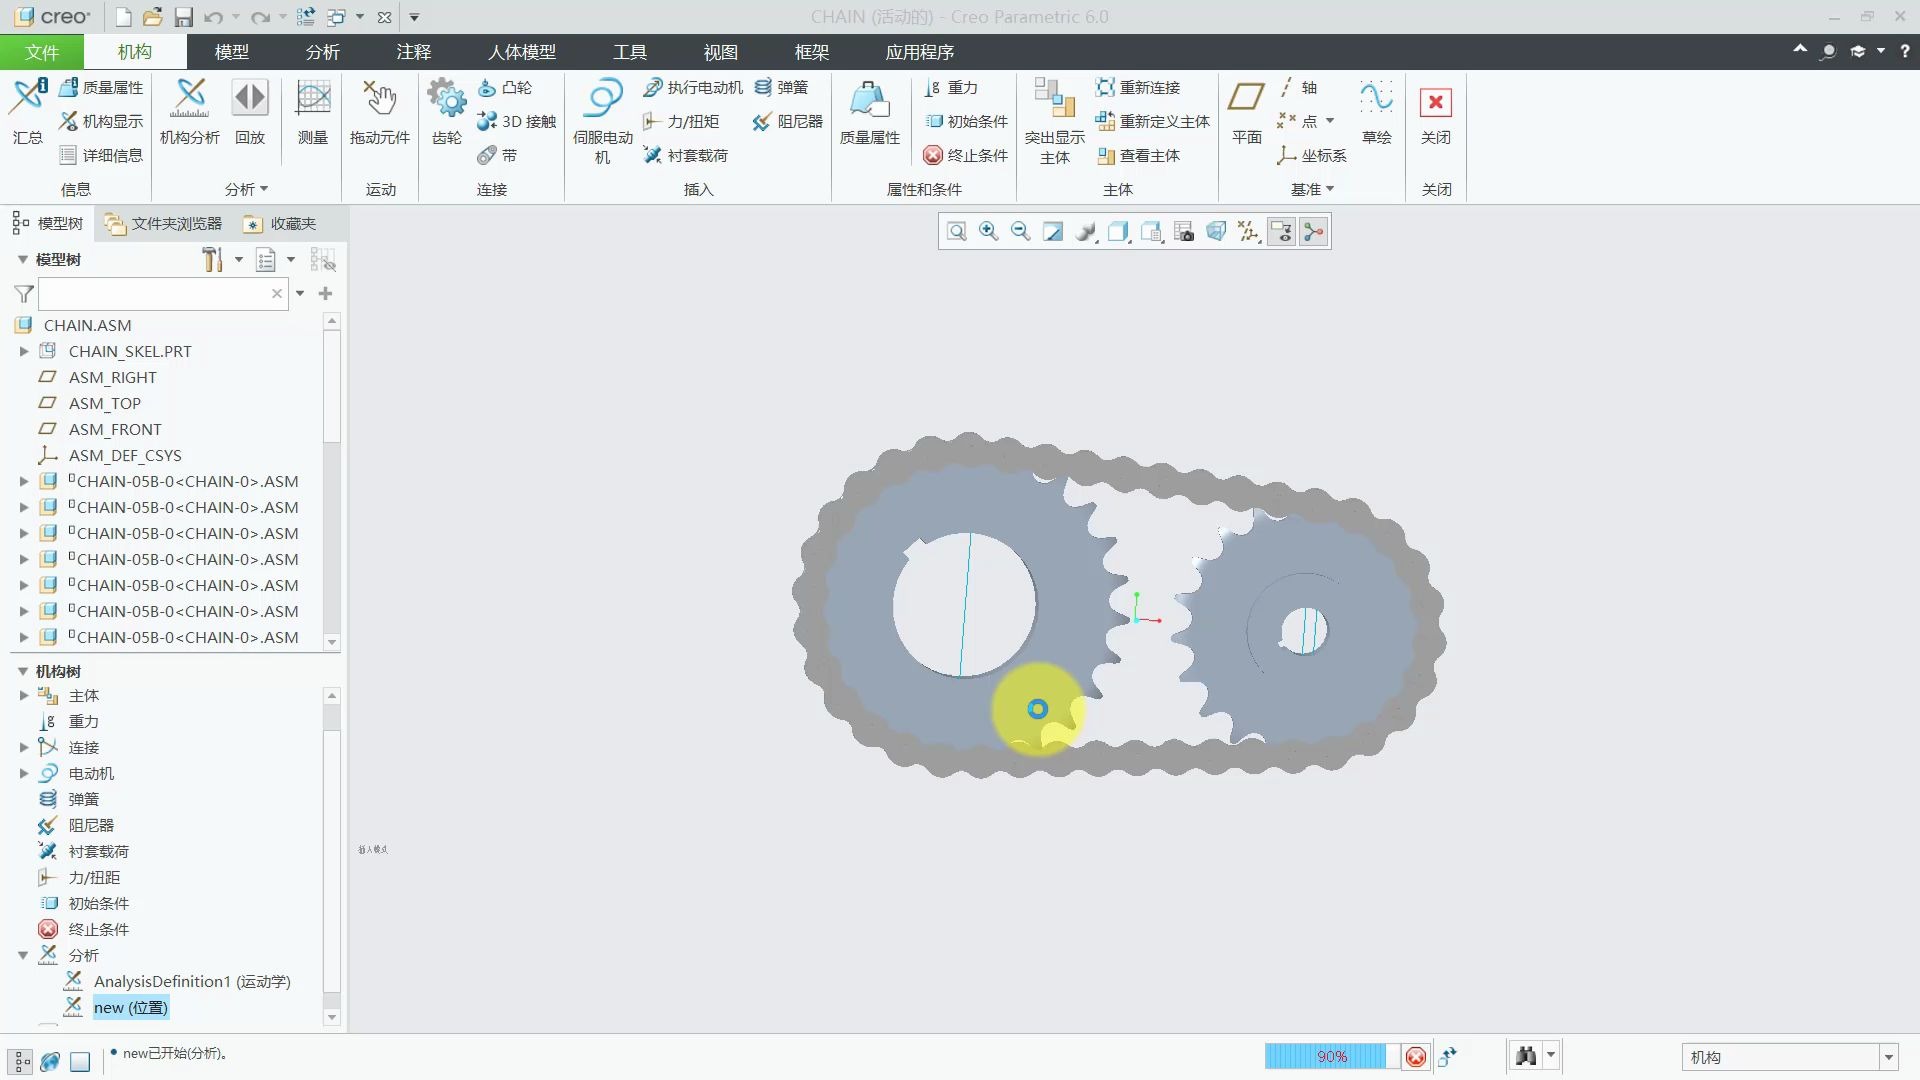Viewport: 1920px width, 1080px height.
Task: Expand the 连接 (connections) tree node
Action: [x=22, y=746]
